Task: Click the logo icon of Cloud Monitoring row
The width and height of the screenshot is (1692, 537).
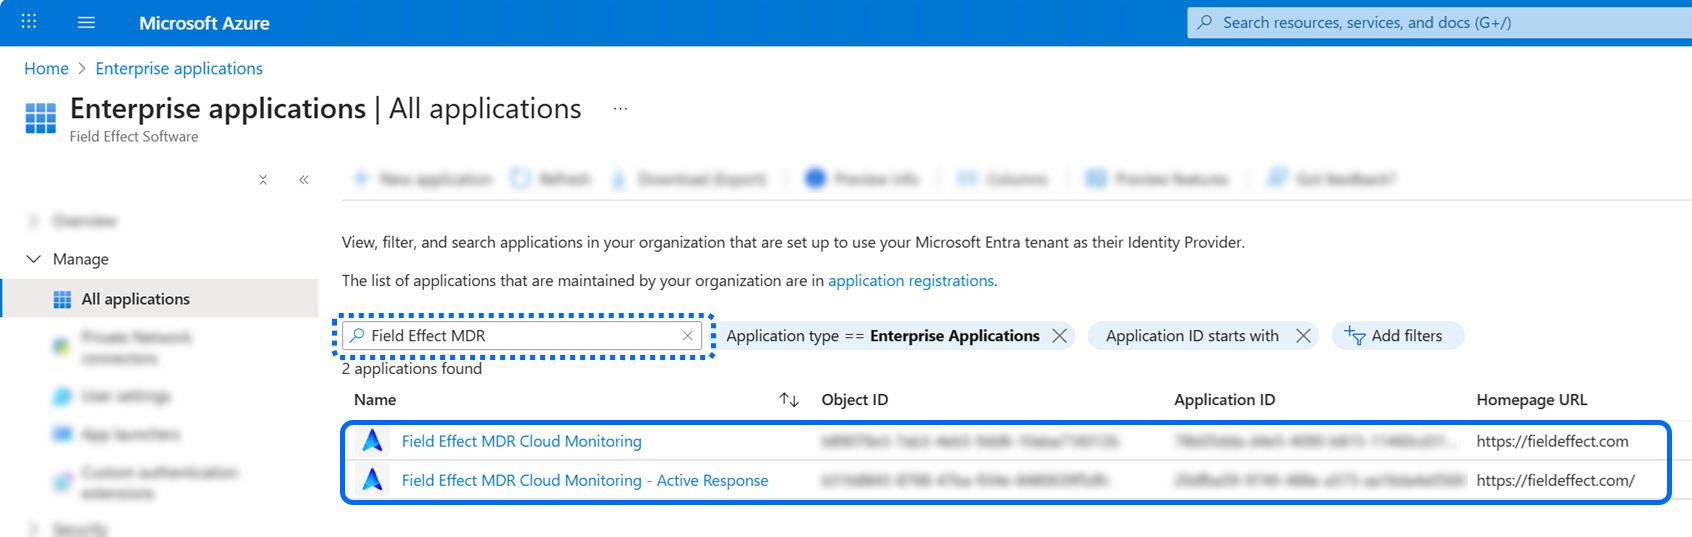Action: point(373,440)
